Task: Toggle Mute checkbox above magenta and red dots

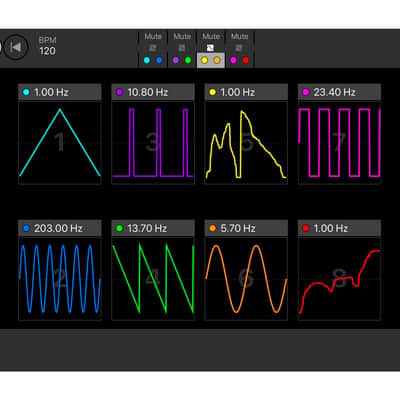Action: coord(239,48)
